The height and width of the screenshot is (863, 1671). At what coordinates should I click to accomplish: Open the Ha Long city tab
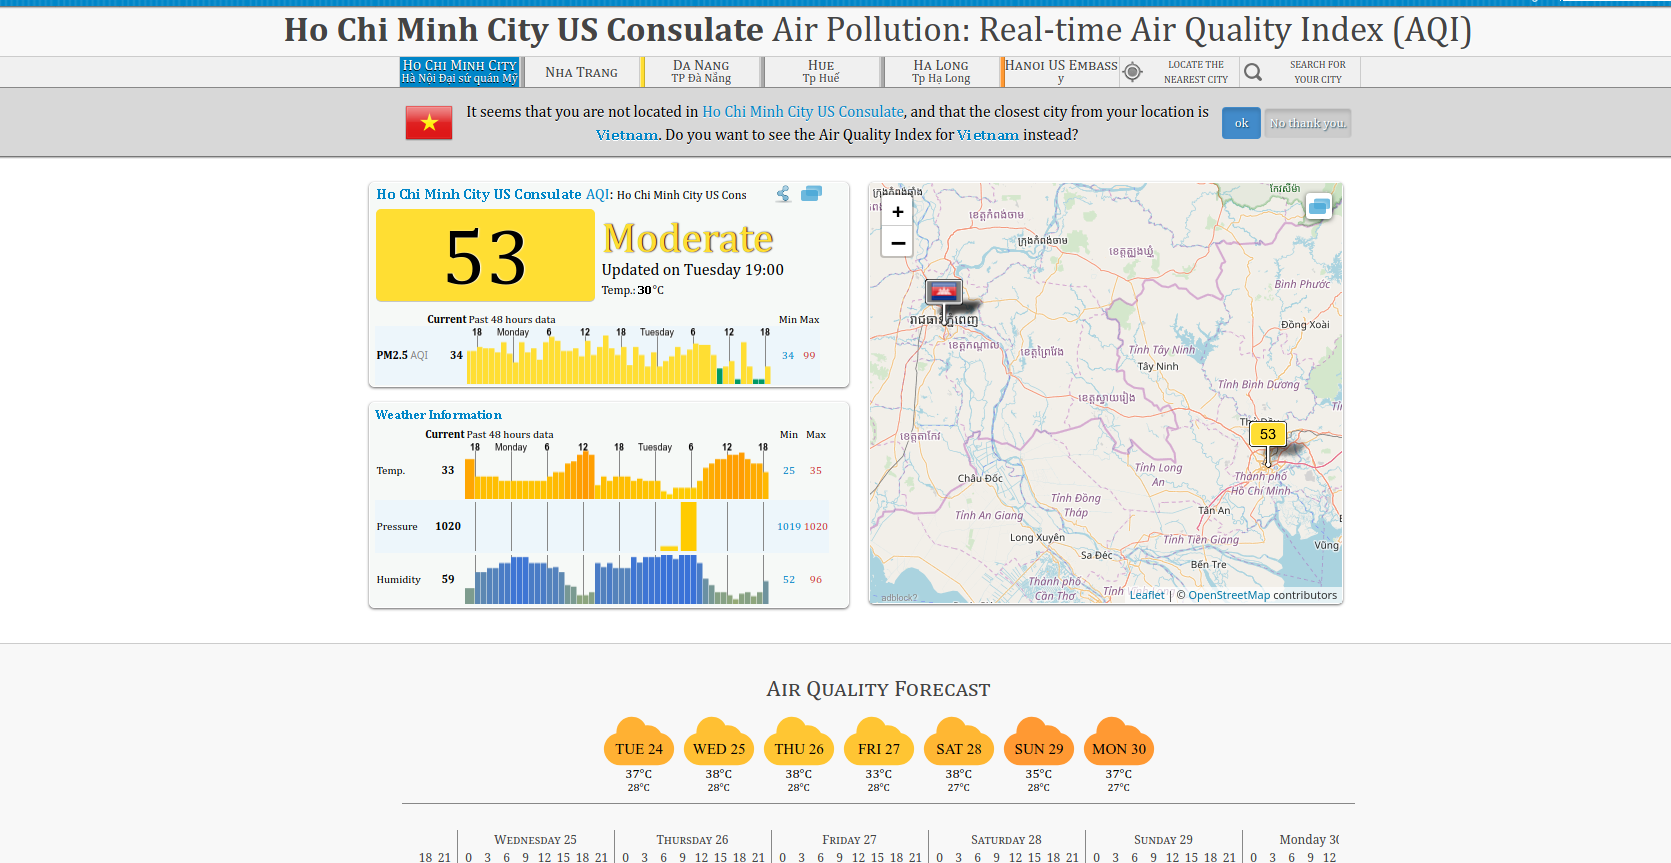point(940,71)
